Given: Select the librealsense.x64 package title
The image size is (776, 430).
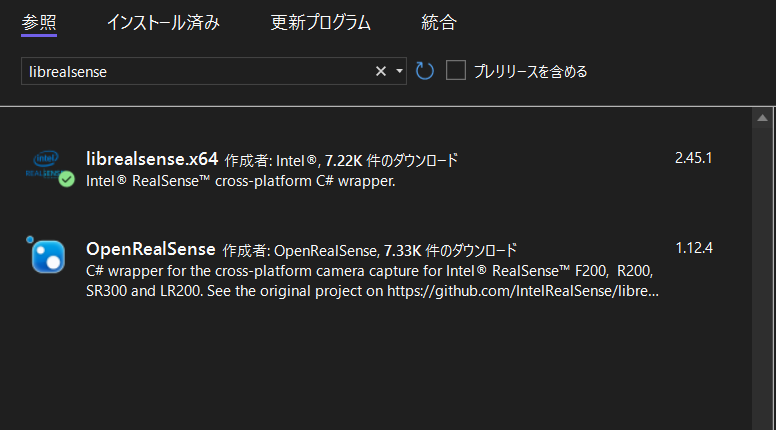Looking at the screenshot, I should click(152, 159).
